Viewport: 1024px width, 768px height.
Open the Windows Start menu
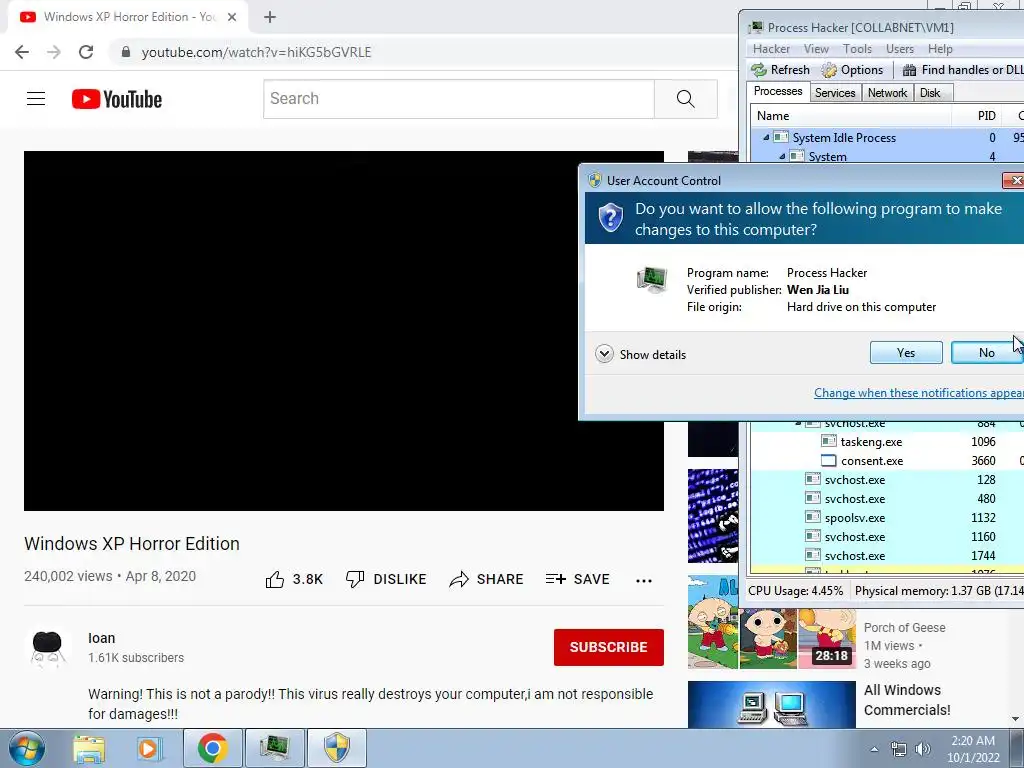pos(27,748)
